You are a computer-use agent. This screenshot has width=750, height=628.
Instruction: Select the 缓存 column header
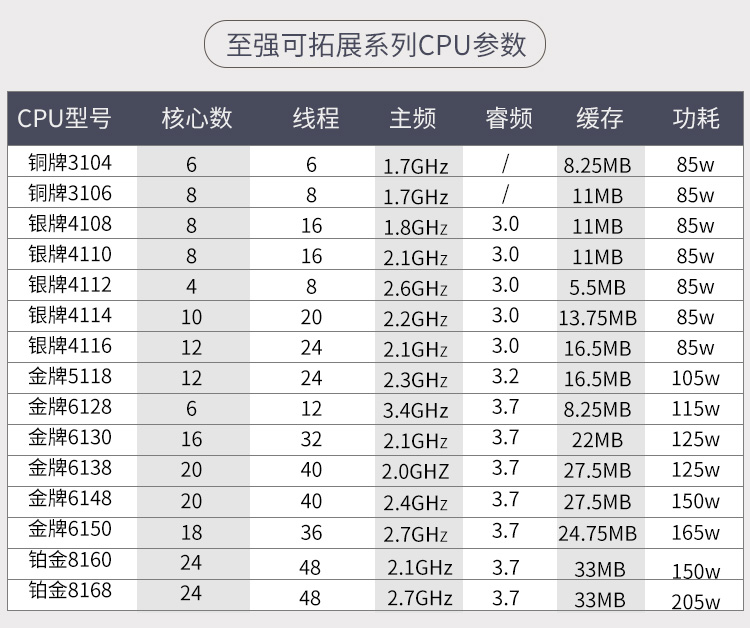pyautogui.click(x=599, y=119)
